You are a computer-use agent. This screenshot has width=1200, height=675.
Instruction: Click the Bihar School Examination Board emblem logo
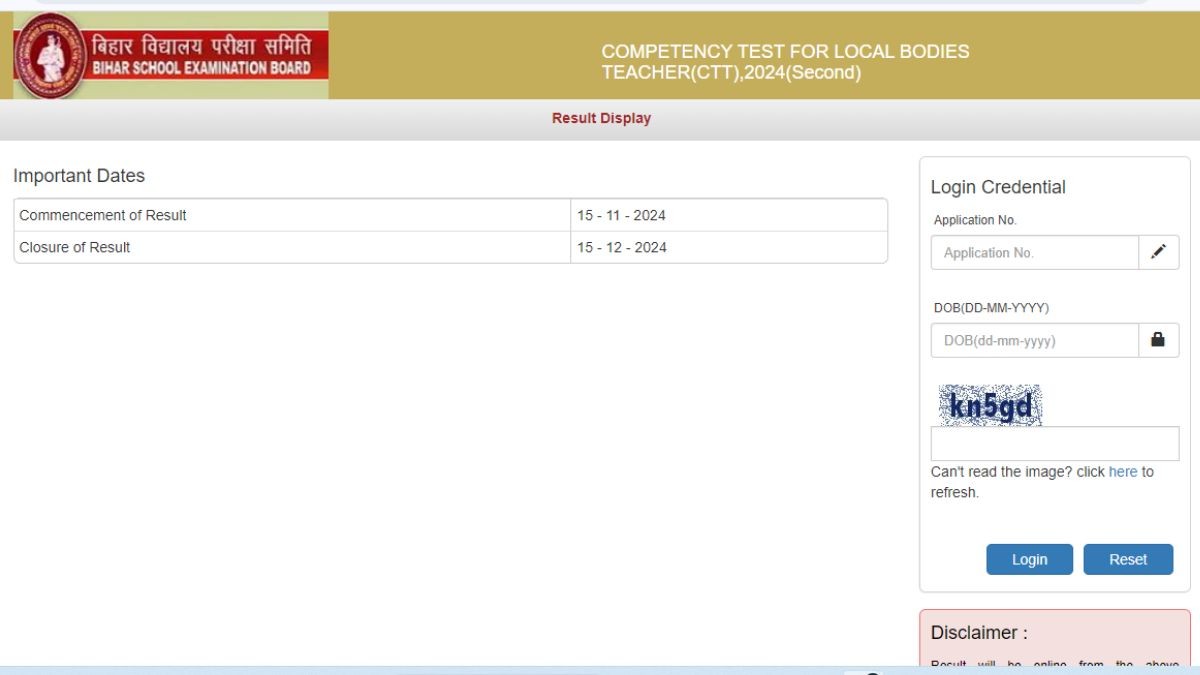(x=50, y=56)
